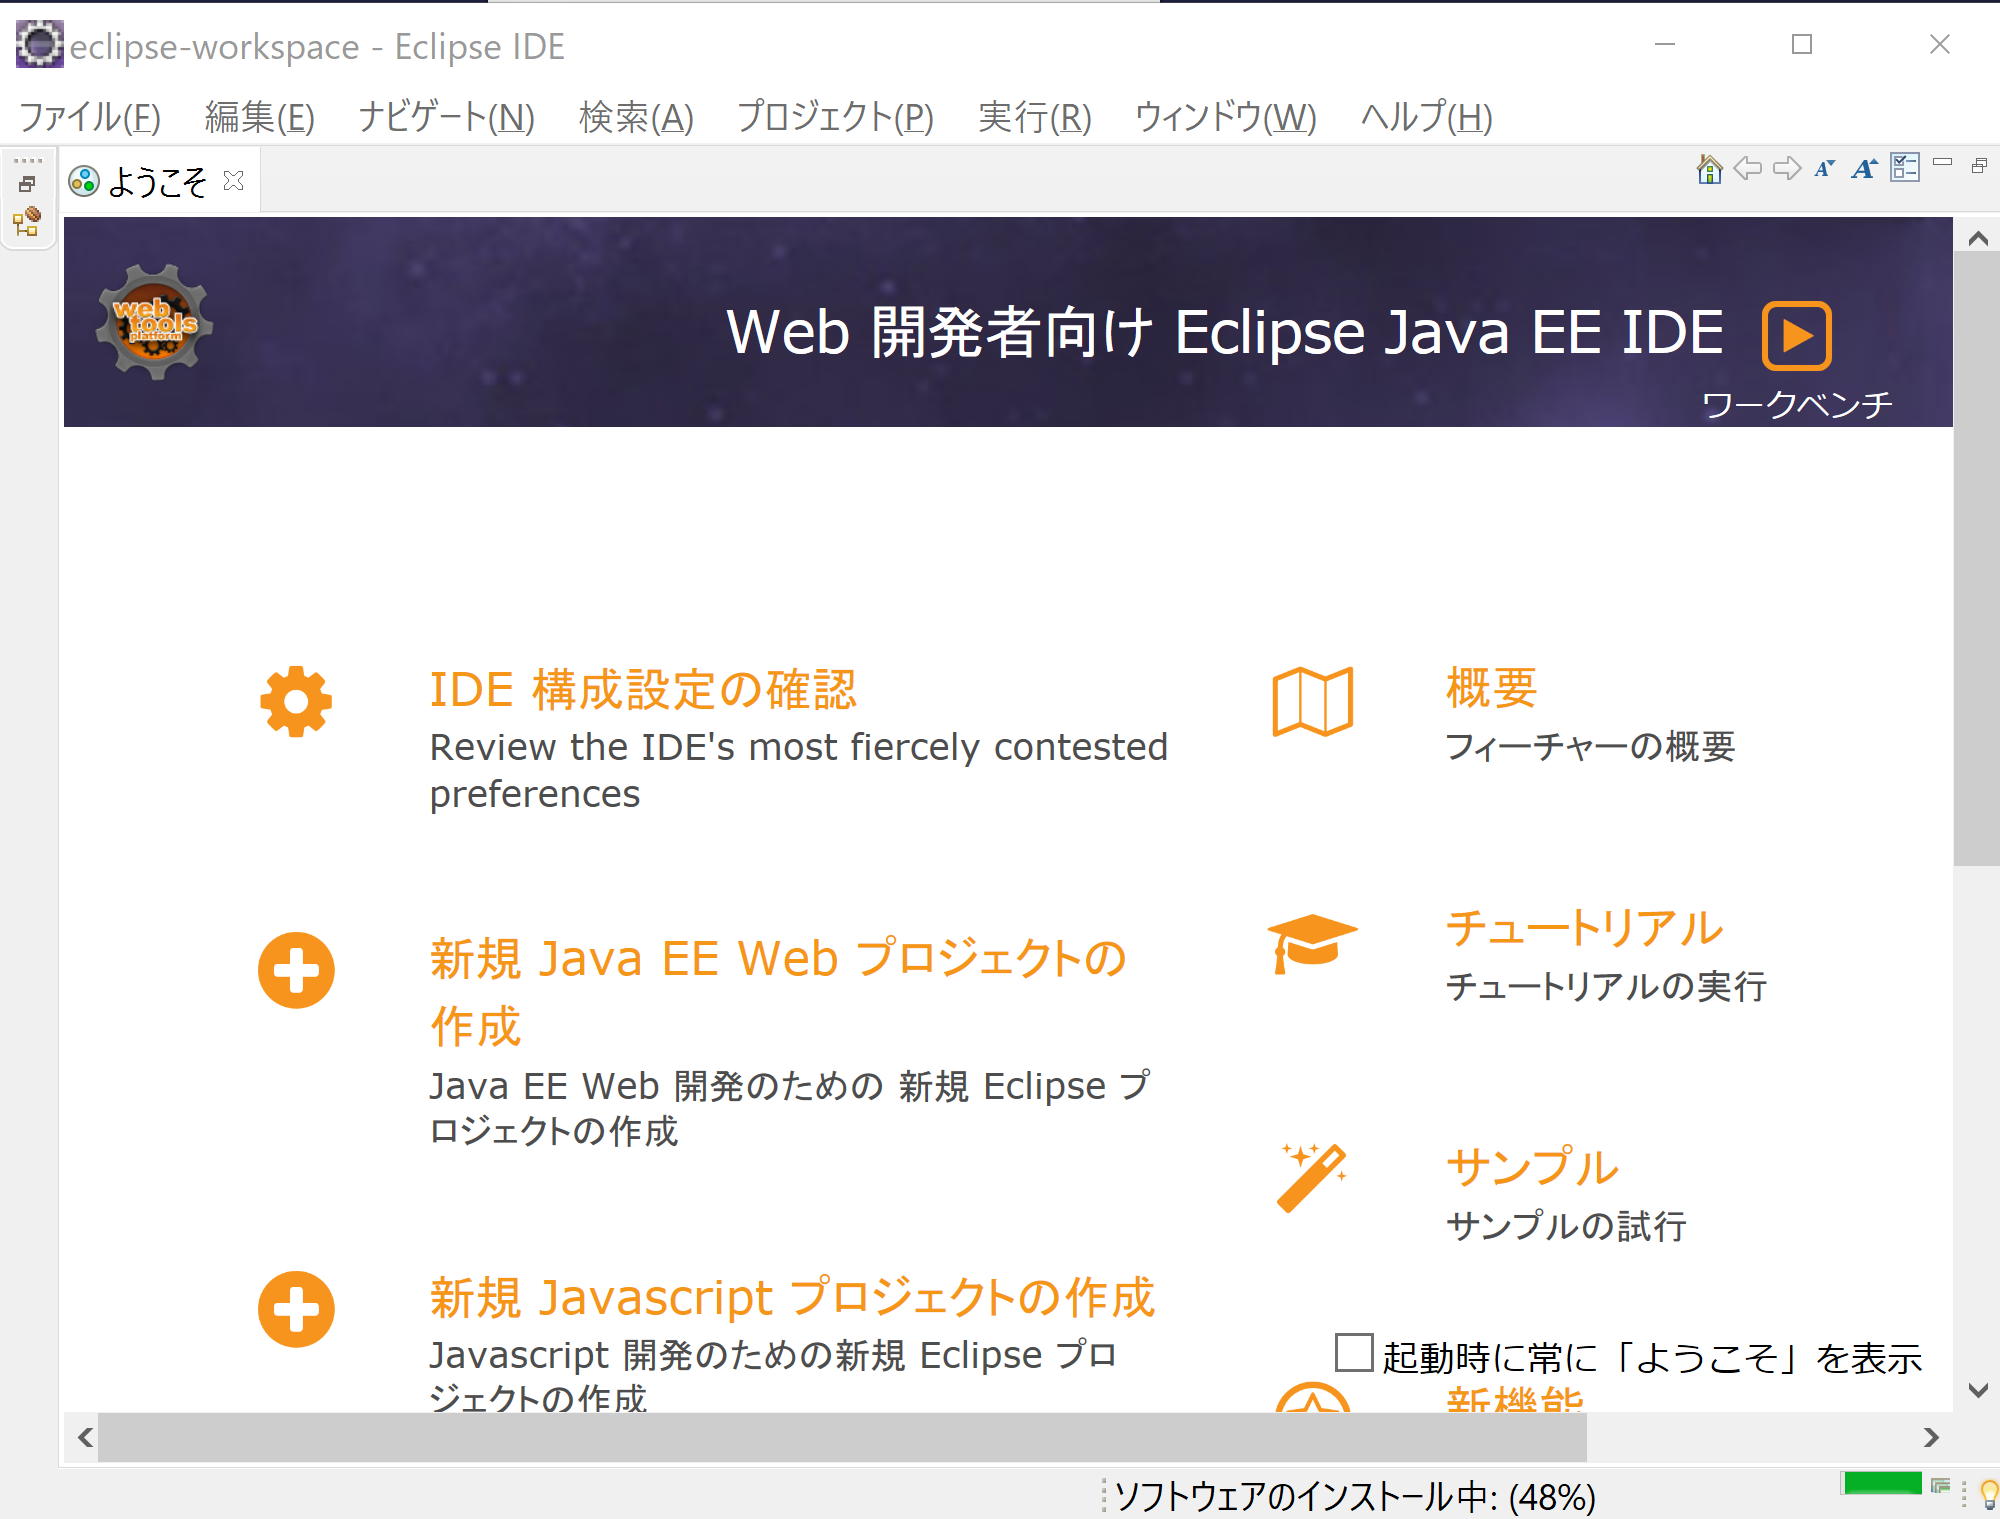Screen dimensions: 2000x1519
Task: Click the gear icon for IDE configuration
Action: (296, 701)
